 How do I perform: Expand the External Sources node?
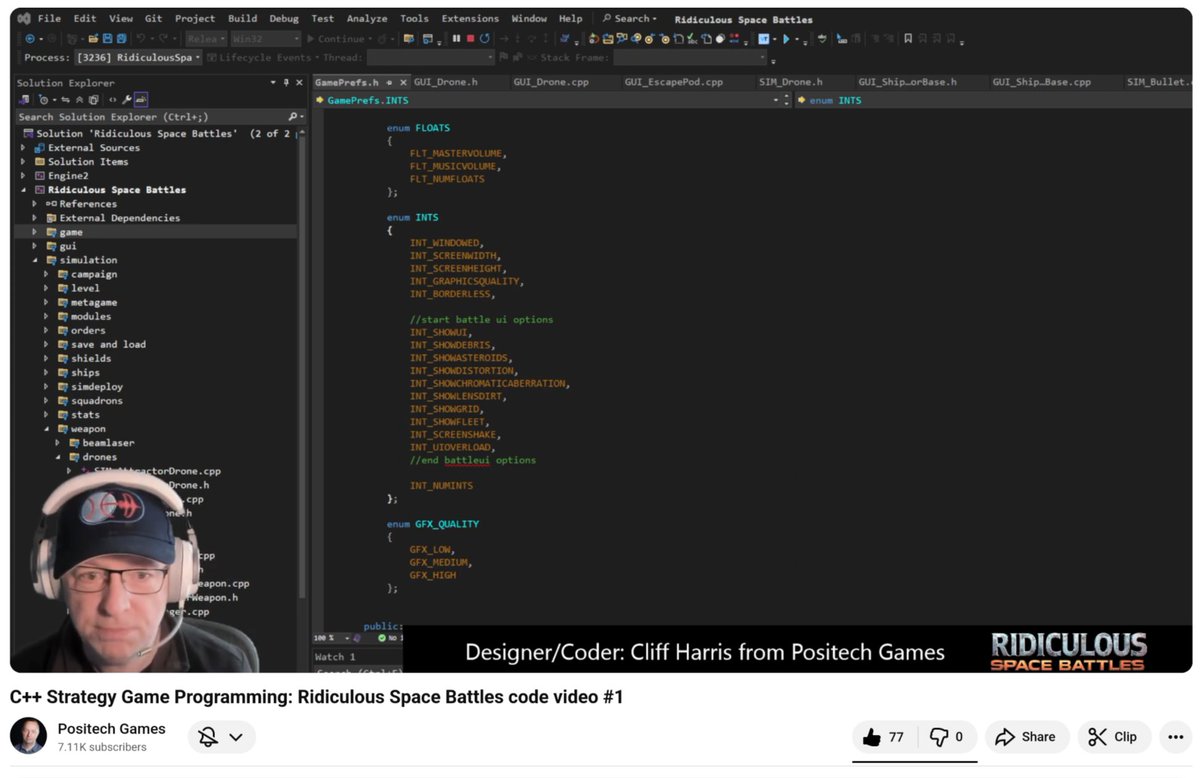pyautogui.click(x=23, y=148)
